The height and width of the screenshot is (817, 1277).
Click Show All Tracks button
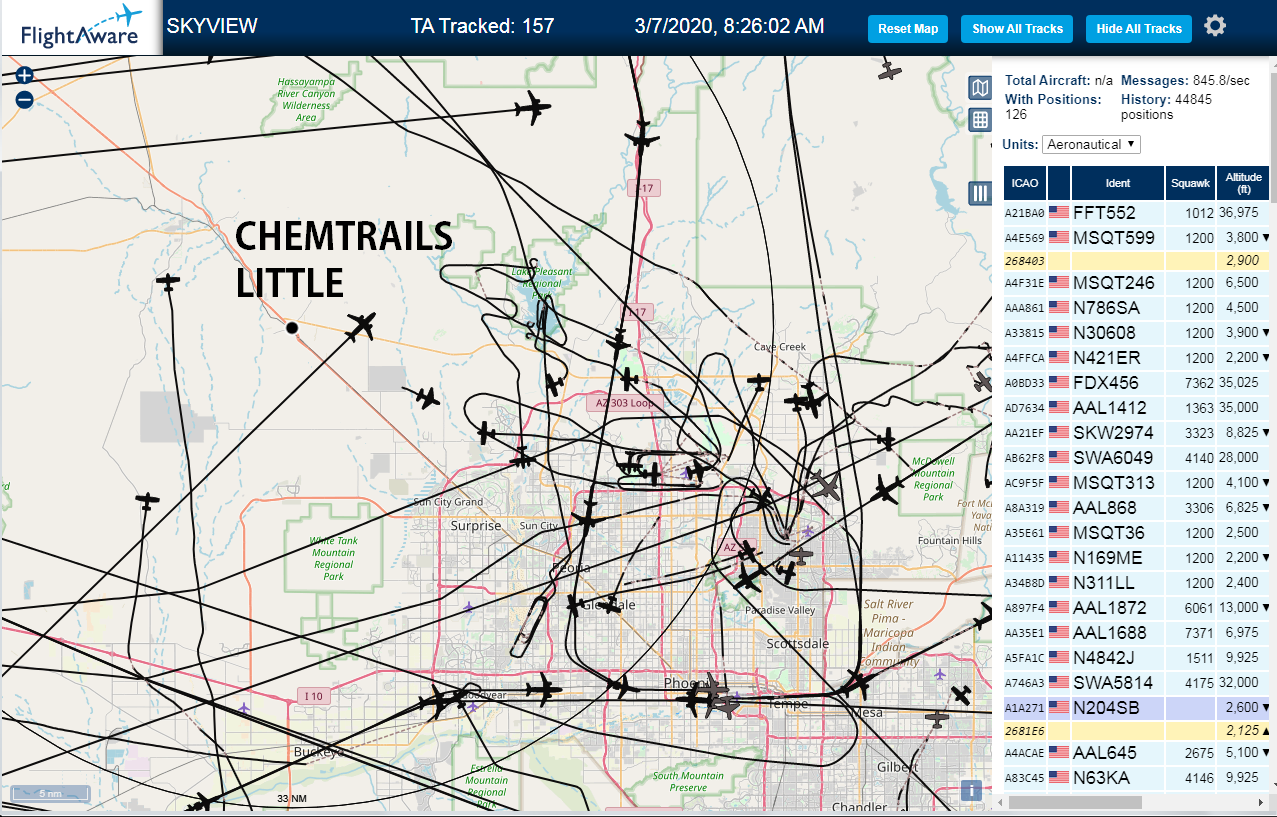(x=1017, y=29)
